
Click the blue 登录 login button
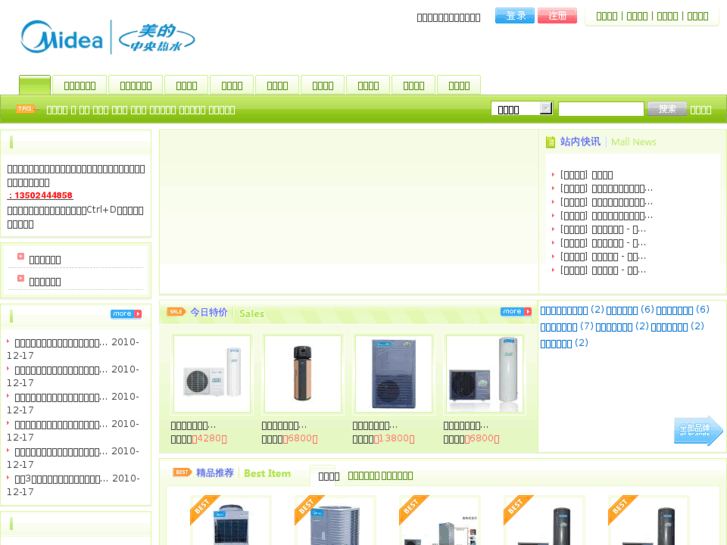pos(515,16)
